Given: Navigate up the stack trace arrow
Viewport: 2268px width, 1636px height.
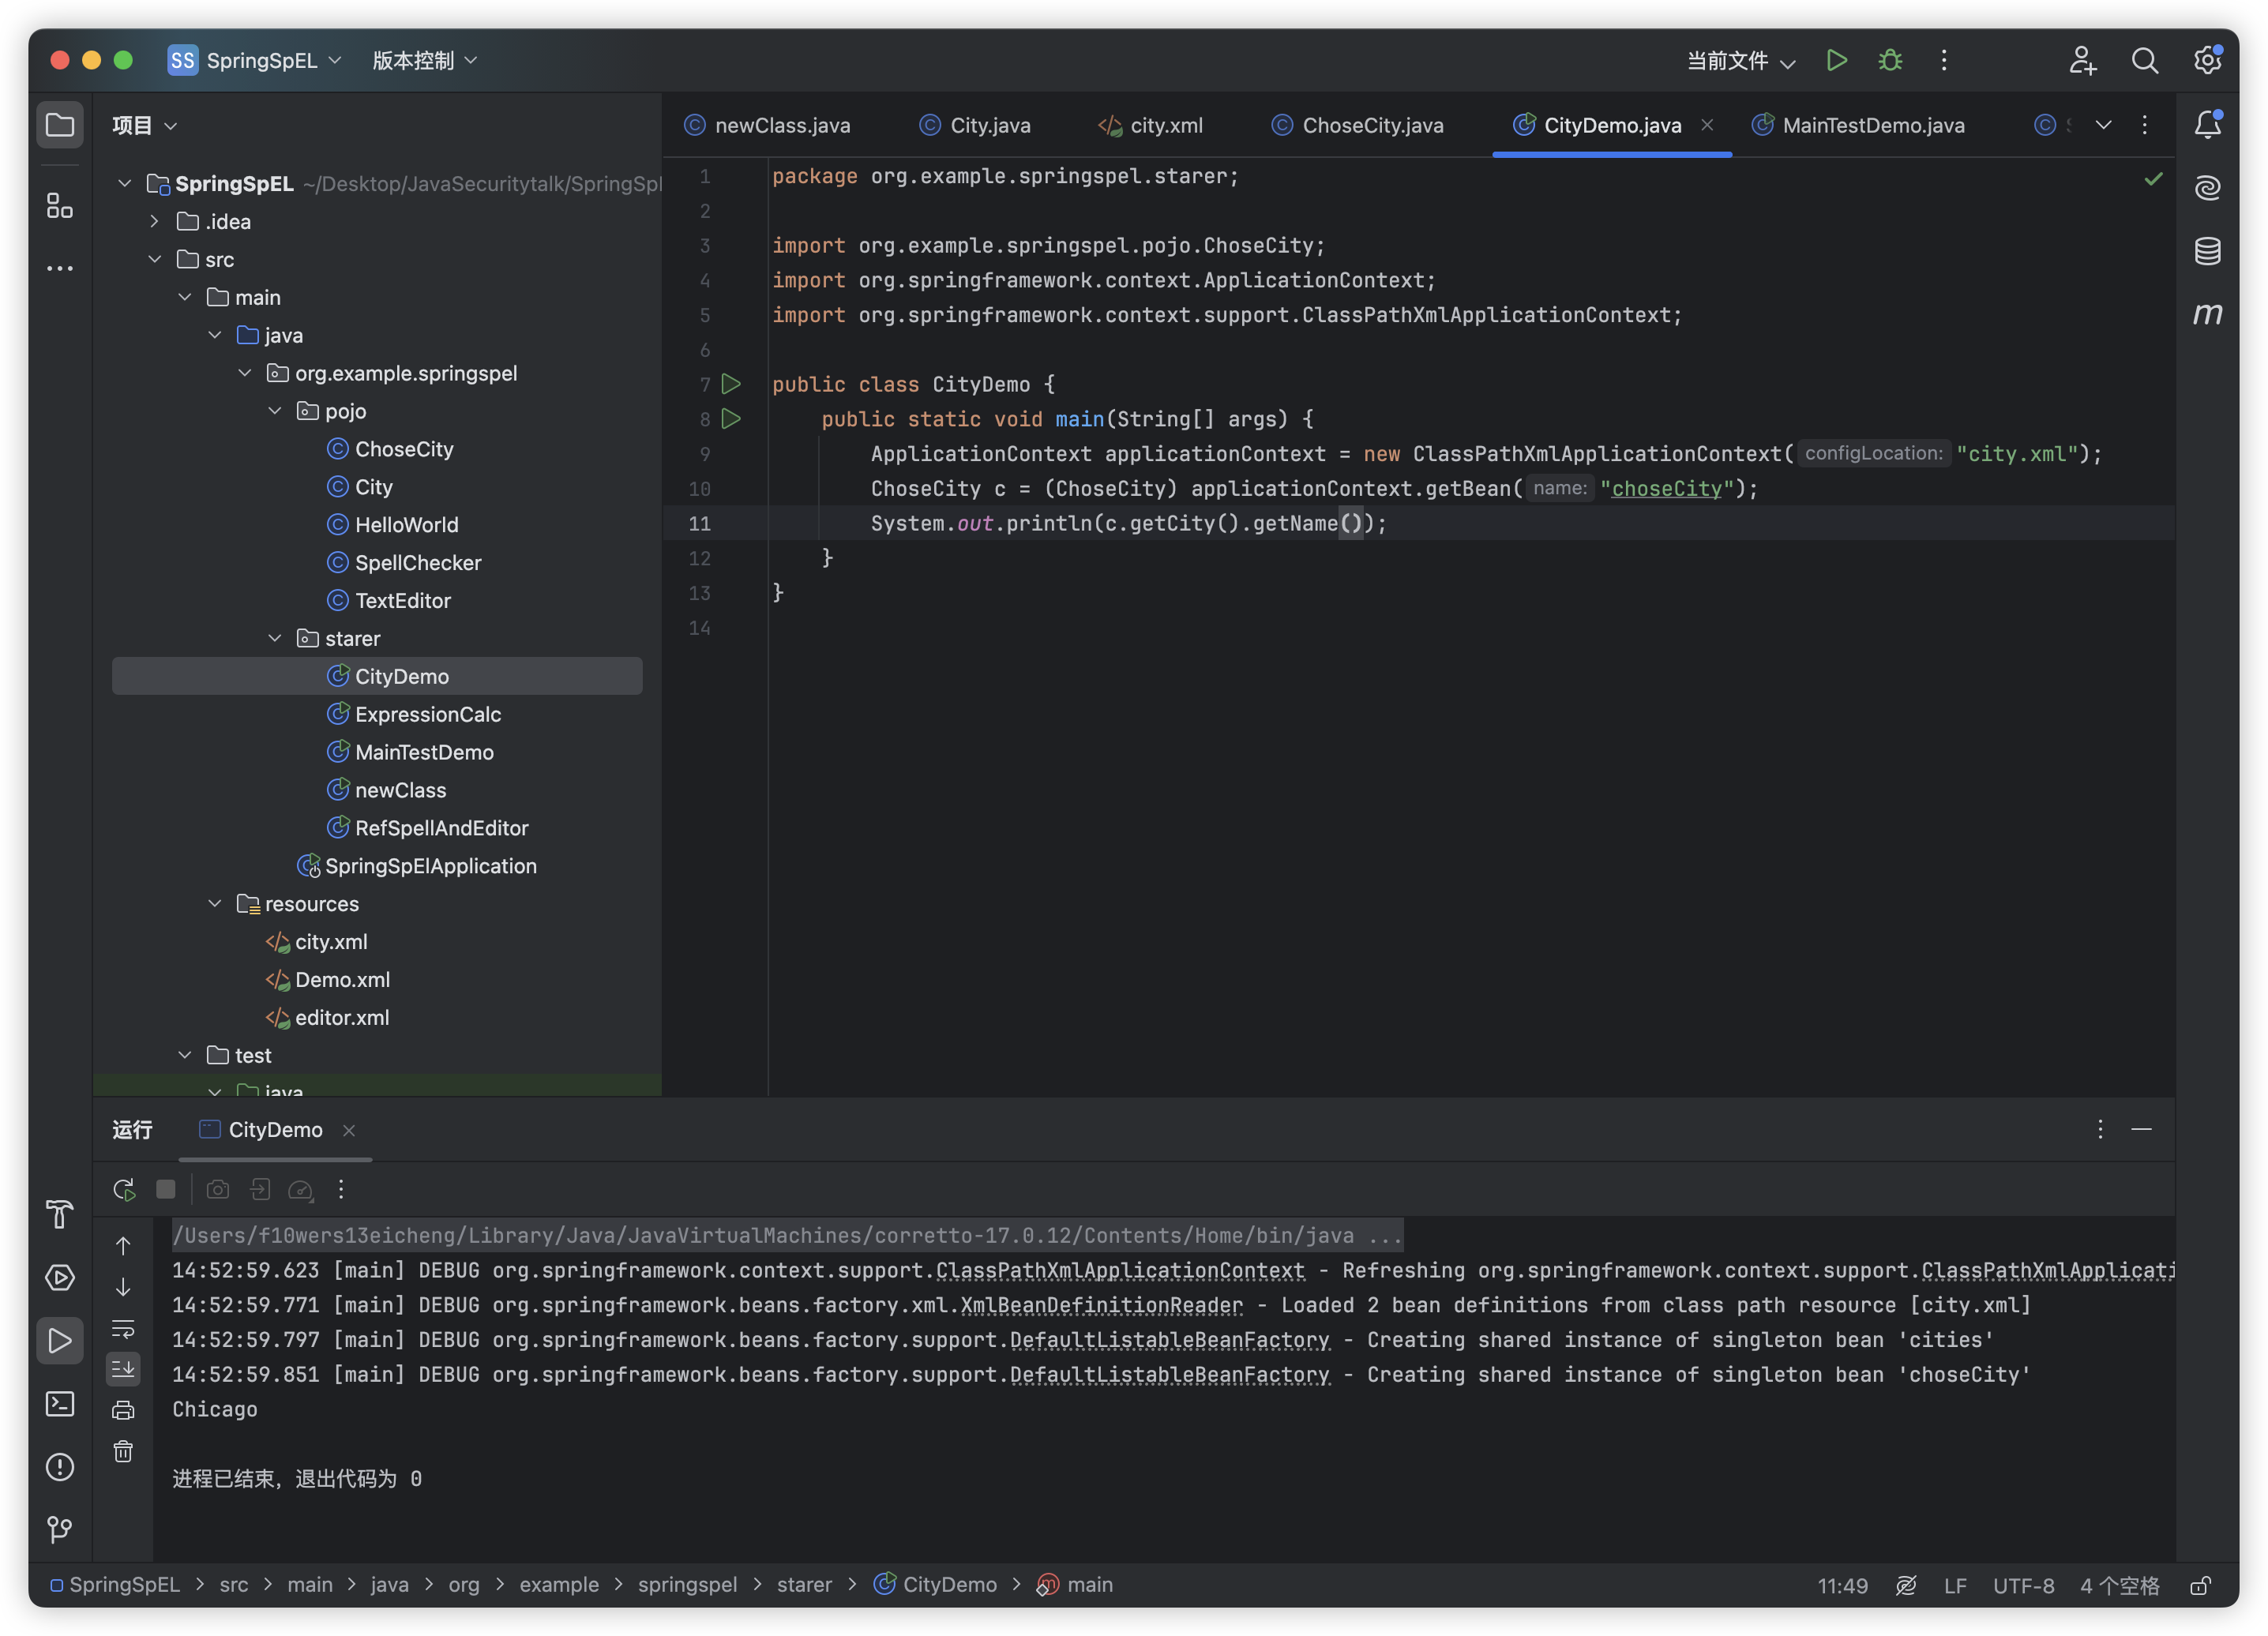Looking at the screenshot, I should coord(123,1245).
